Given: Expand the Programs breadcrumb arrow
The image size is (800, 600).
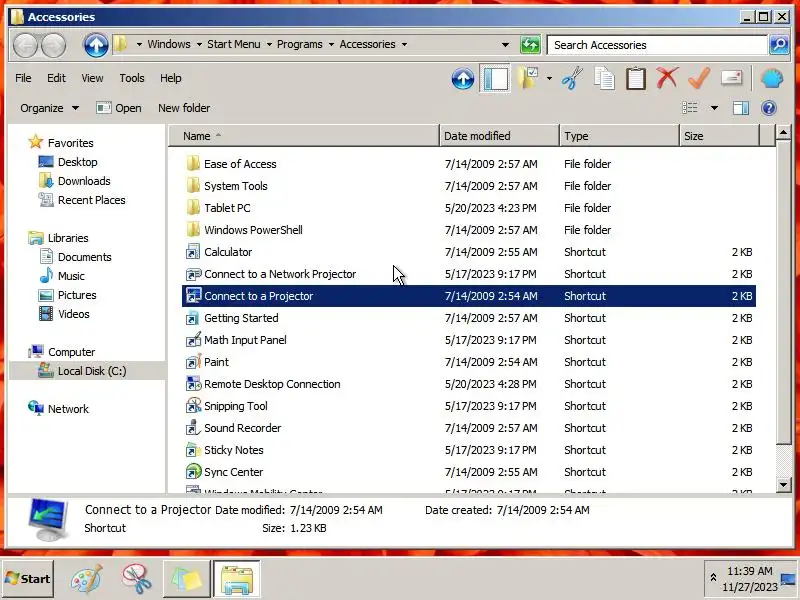Looking at the screenshot, I should point(331,45).
